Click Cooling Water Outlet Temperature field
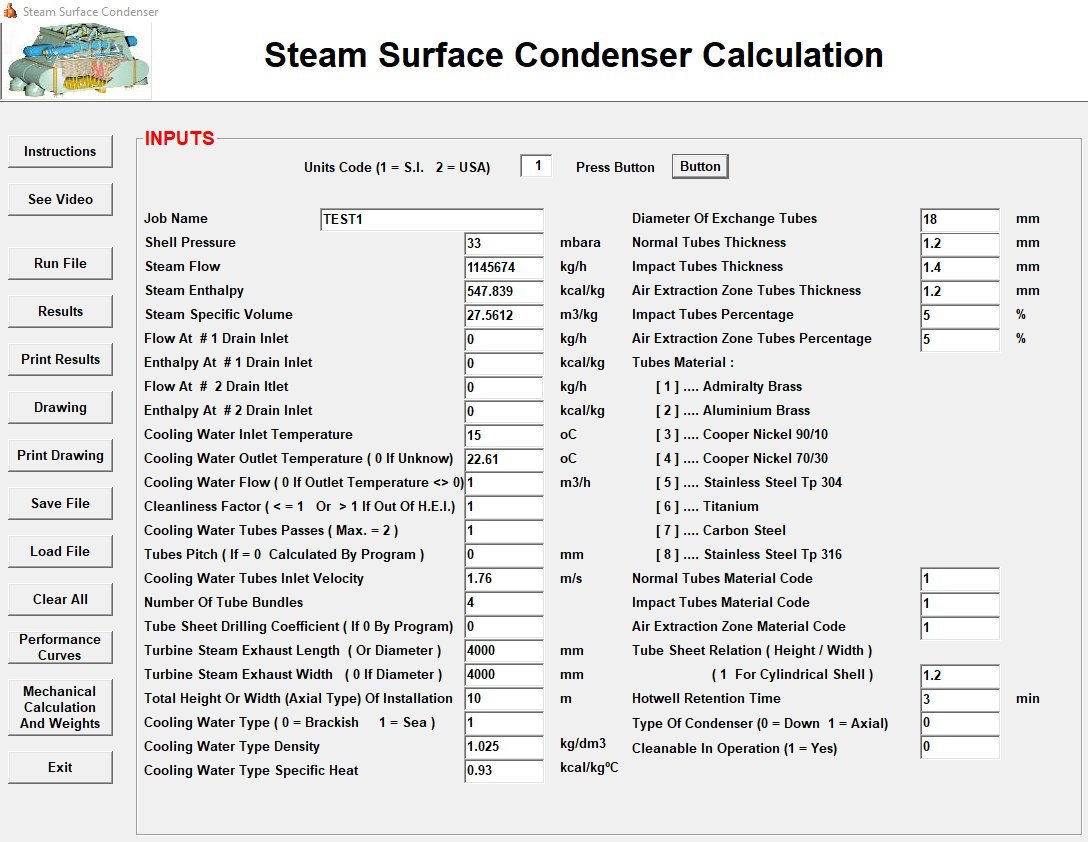The height and width of the screenshot is (842, 1088). pyautogui.click(x=504, y=459)
